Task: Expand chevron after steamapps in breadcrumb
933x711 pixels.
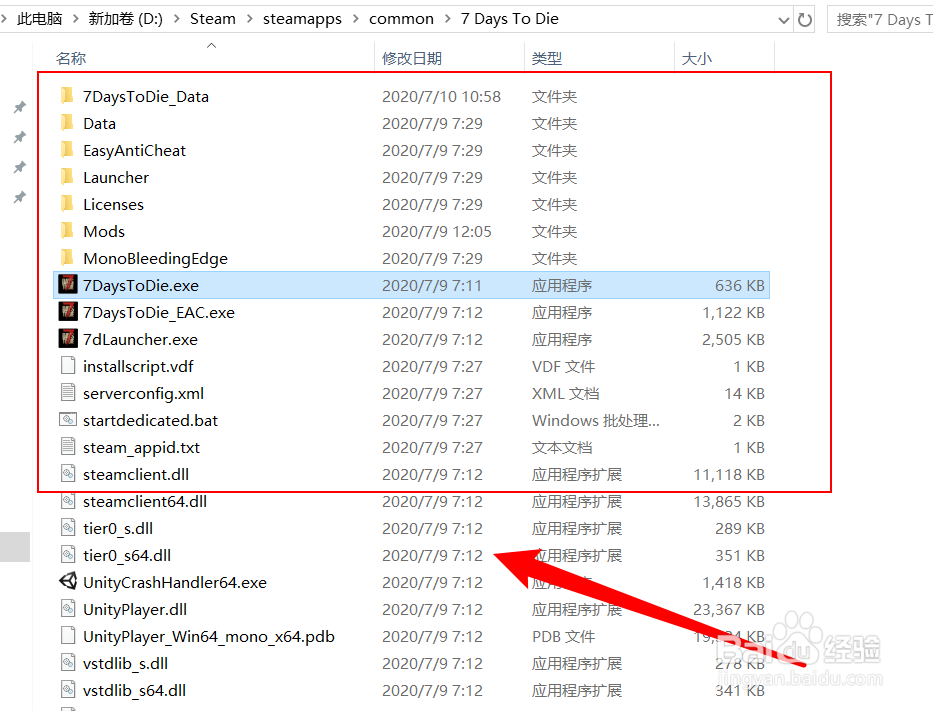Action: tap(356, 19)
